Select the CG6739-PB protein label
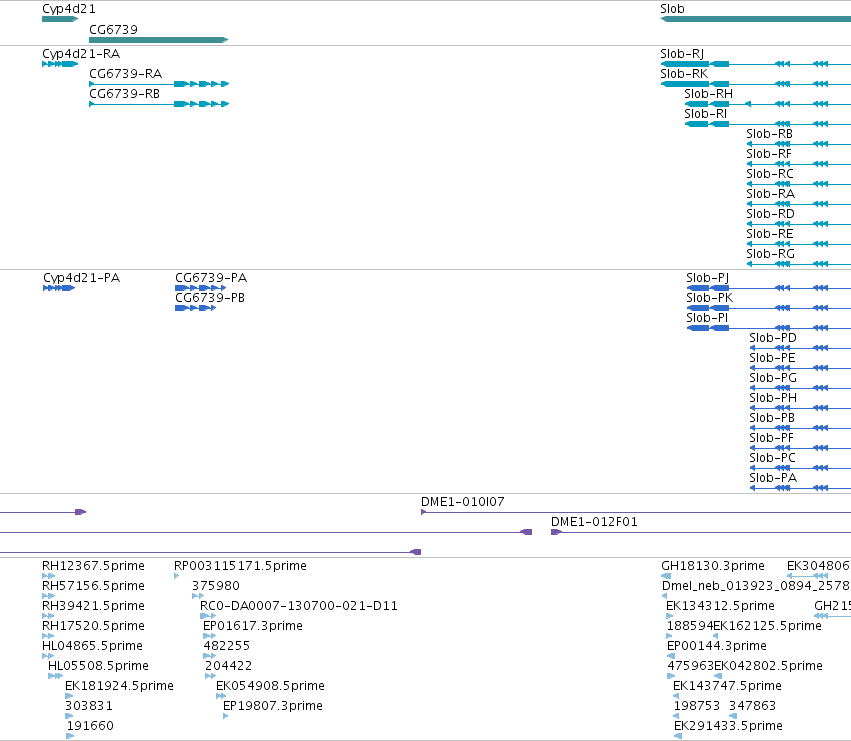851x741 pixels. pos(209,297)
